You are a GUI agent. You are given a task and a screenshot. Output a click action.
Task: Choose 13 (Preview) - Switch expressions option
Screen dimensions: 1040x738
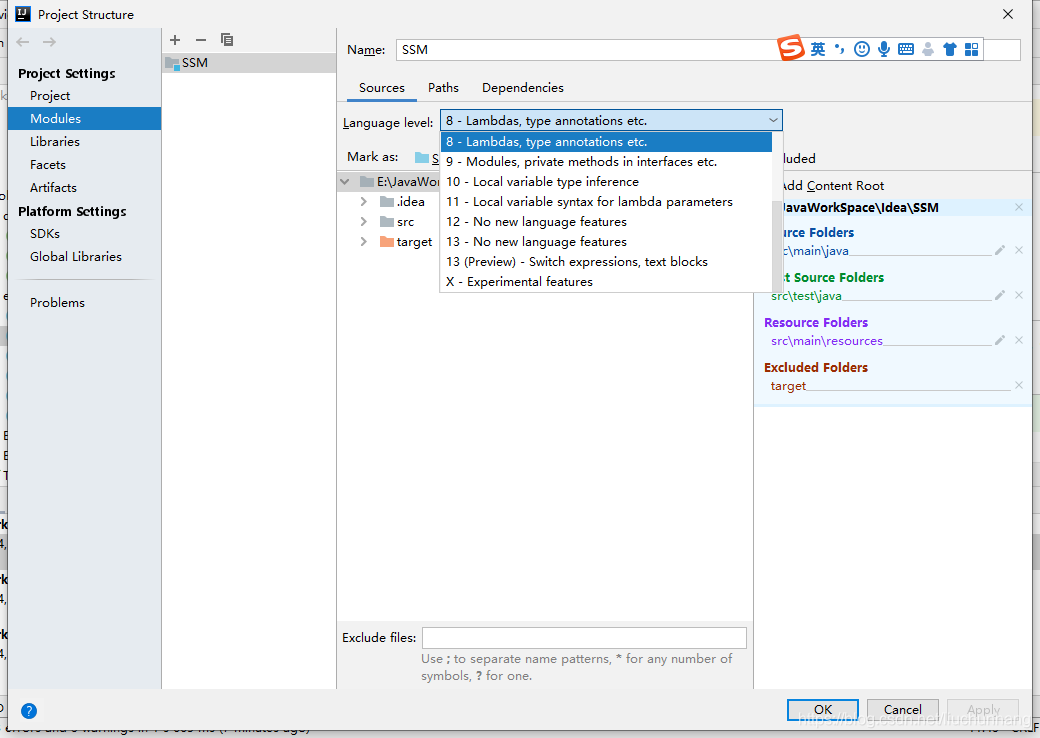click(606, 262)
